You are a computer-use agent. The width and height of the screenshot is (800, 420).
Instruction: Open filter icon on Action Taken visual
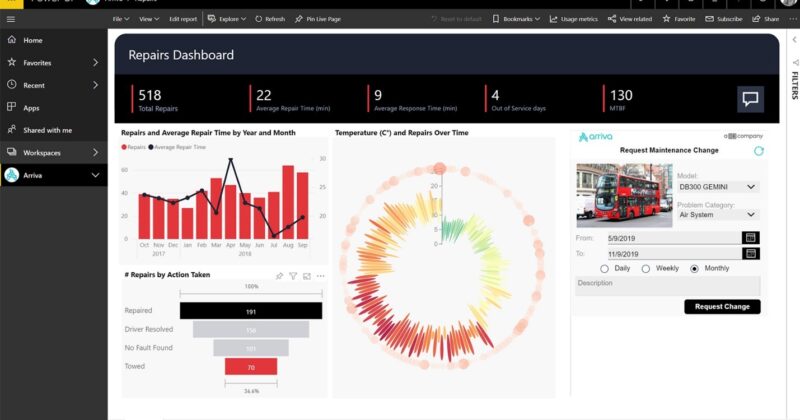[293, 276]
